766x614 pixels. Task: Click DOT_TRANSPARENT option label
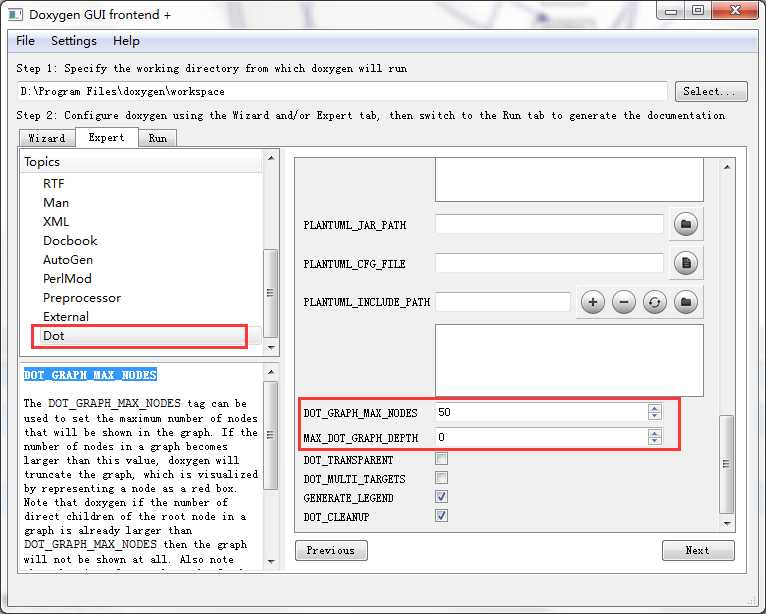pyautogui.click(x=348, y=460)
